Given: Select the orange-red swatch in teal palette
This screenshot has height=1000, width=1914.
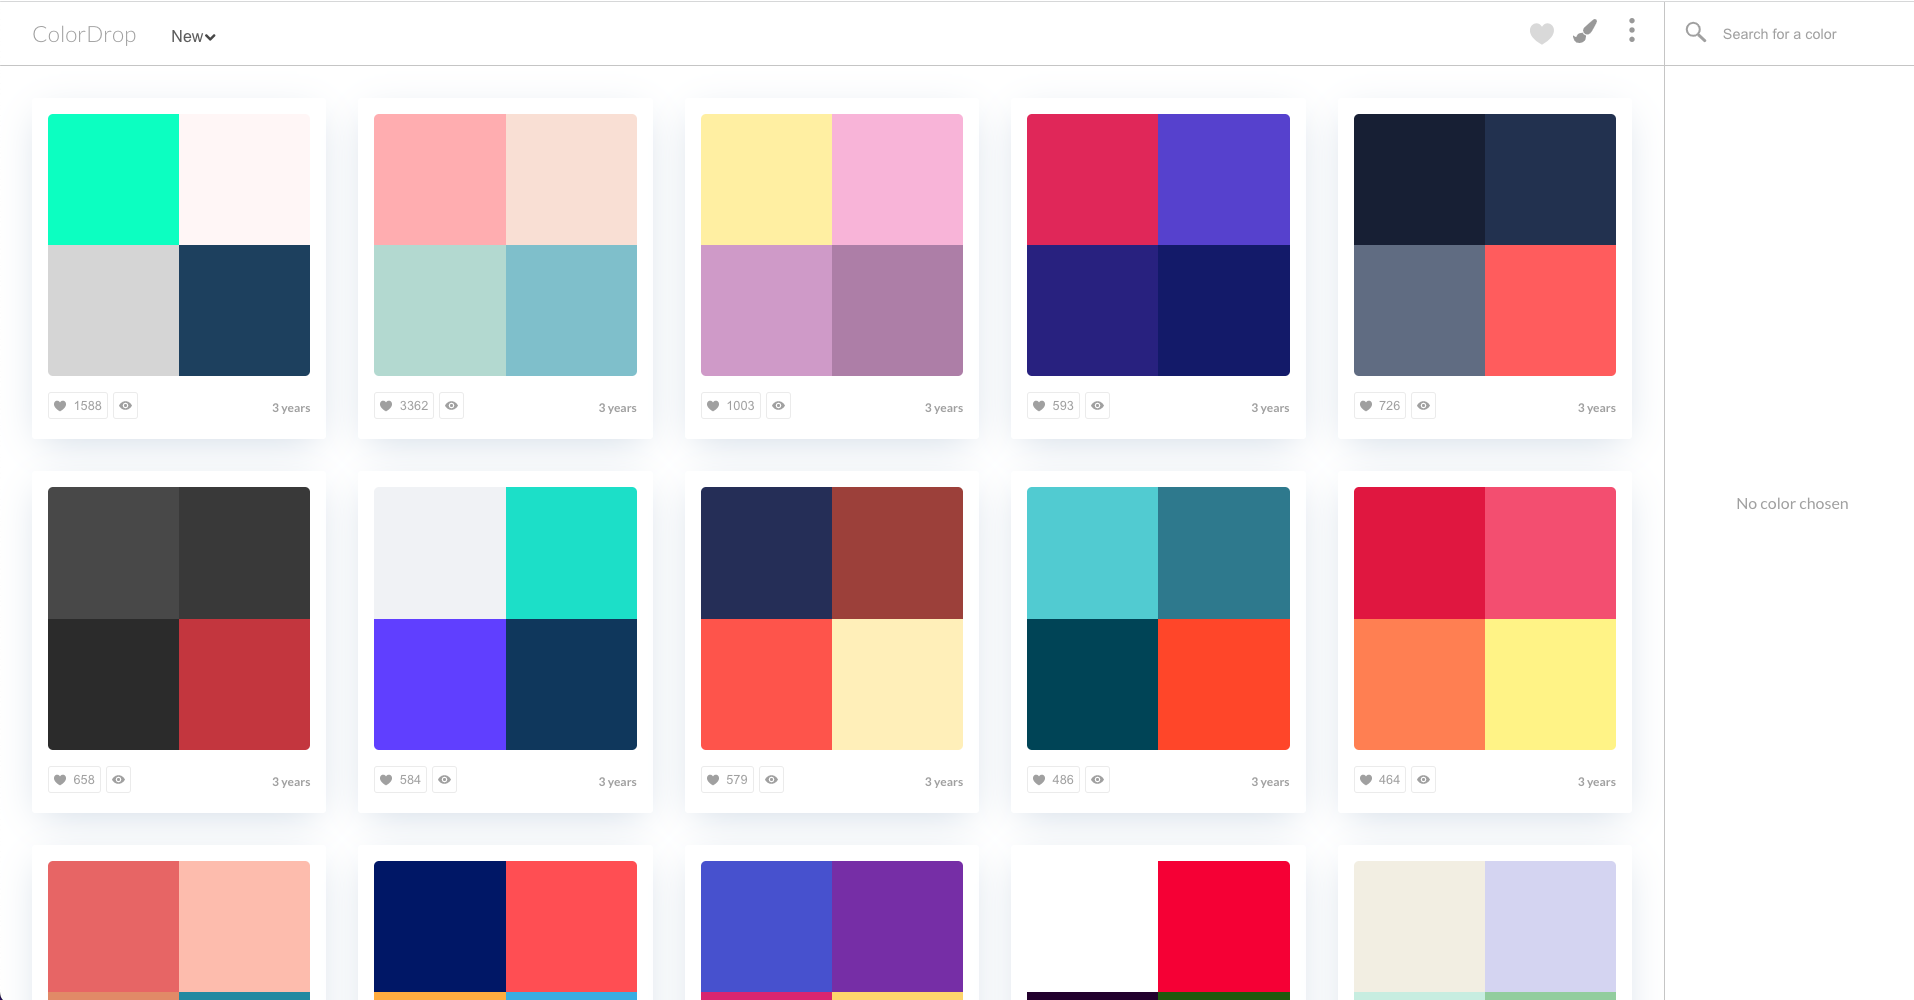Looking at the screenshot, I should pyautogui.click(x=1223, y=684).
